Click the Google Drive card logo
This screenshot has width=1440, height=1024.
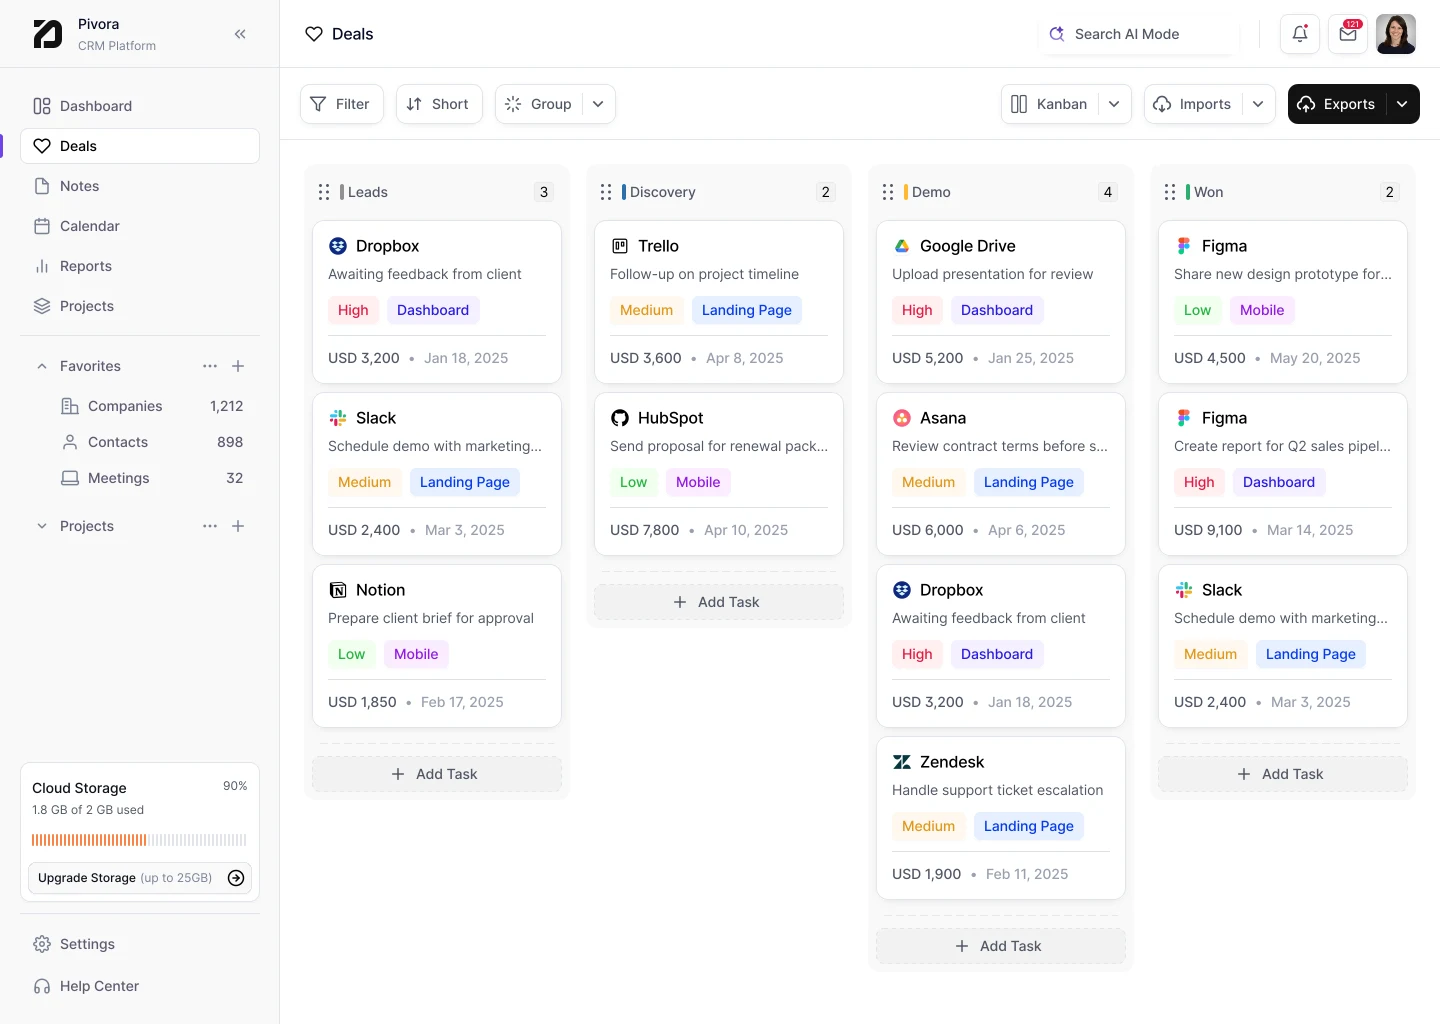[902, 246]
